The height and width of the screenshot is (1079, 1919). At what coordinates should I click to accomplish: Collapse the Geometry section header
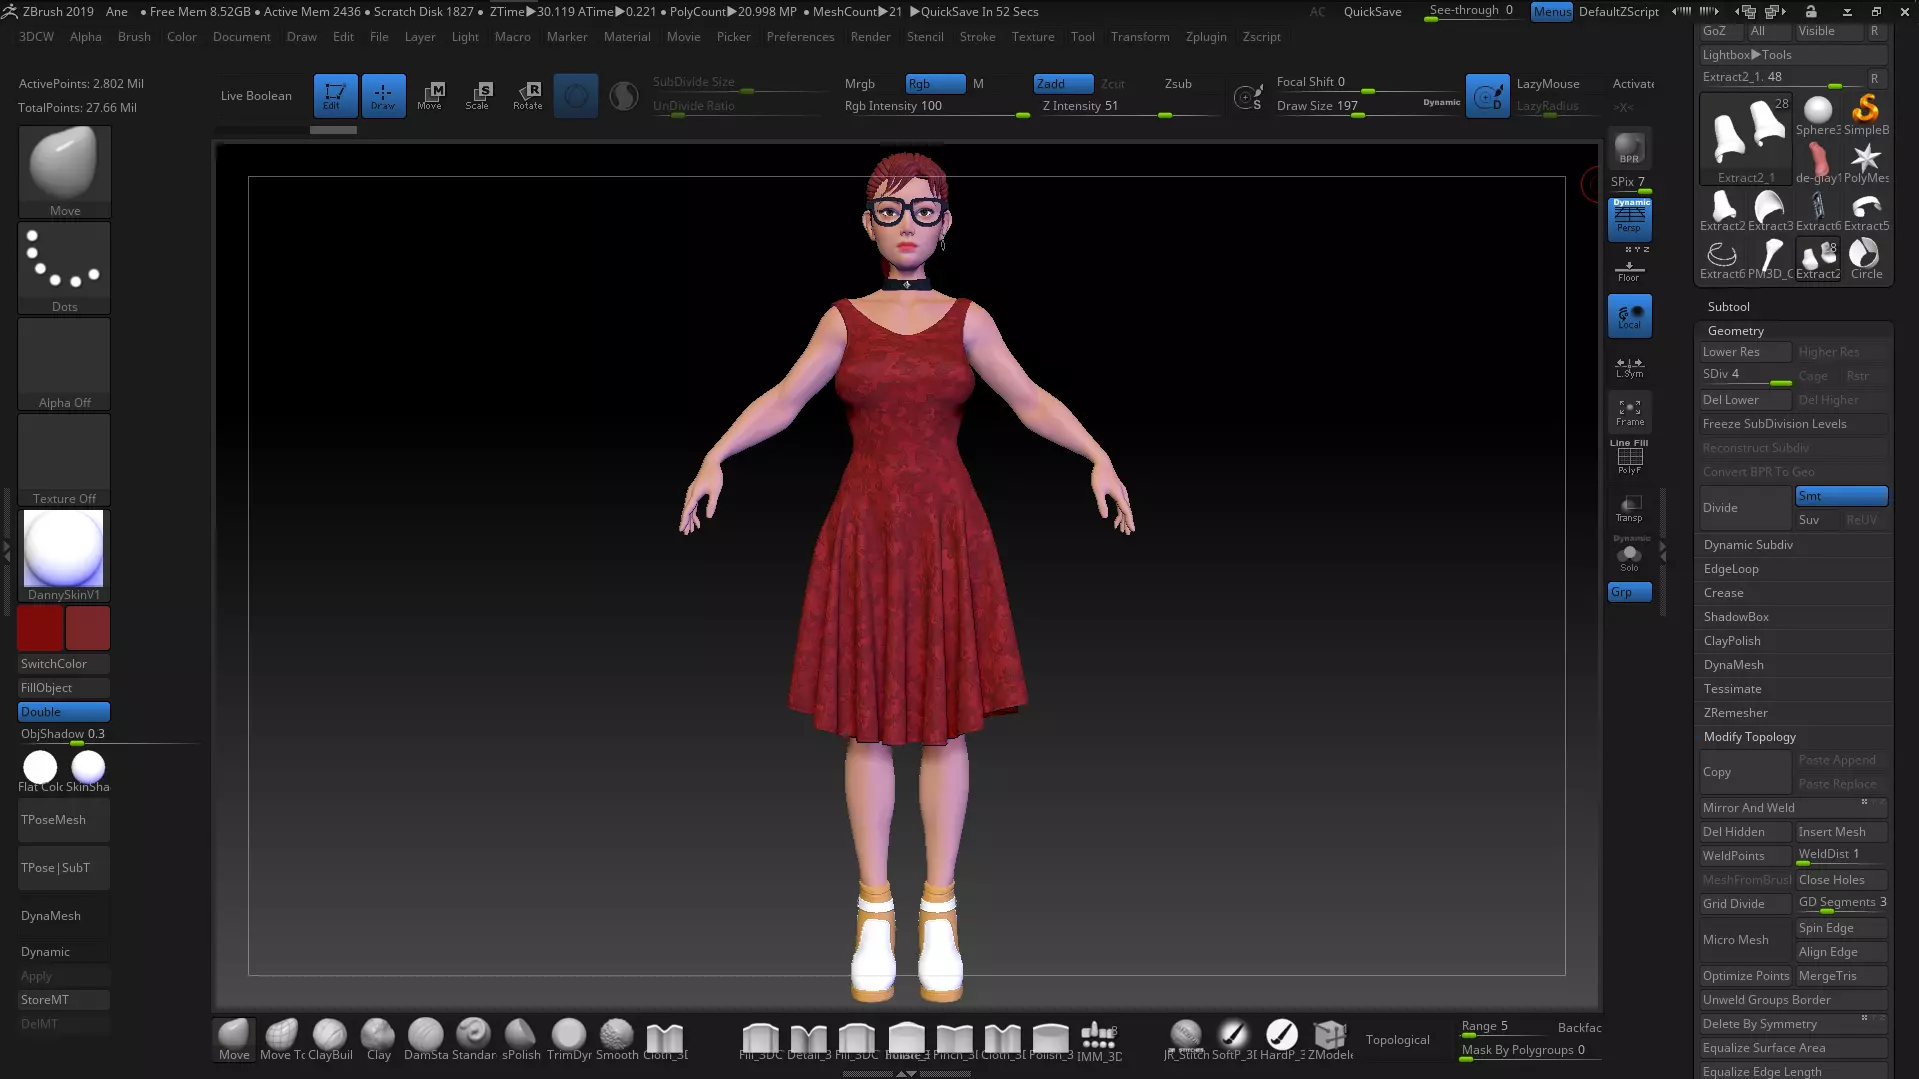tap(1736, 331)
